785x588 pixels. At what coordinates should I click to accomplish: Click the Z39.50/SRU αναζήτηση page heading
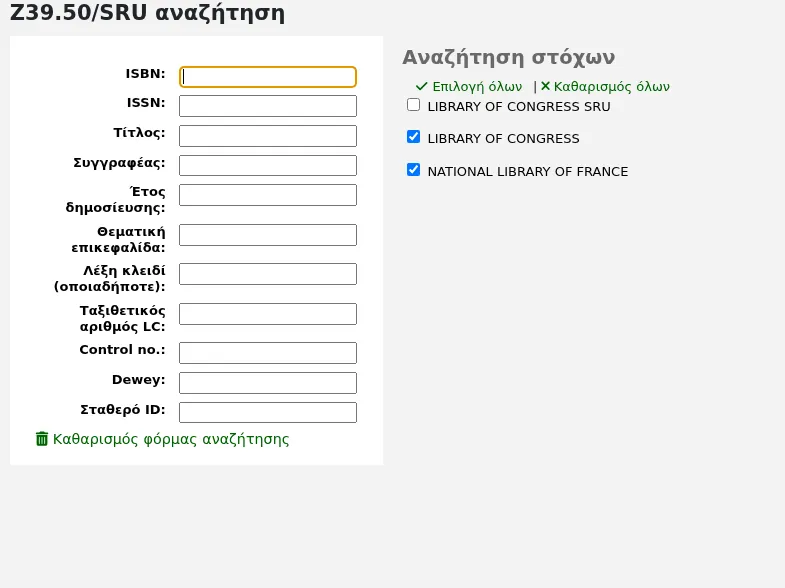(147, 13)
